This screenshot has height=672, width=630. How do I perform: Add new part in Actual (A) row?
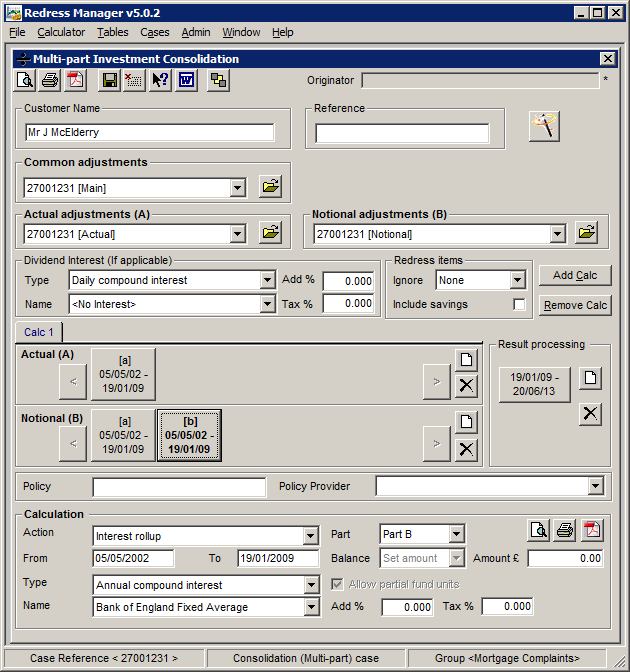[x=466, y=360]
